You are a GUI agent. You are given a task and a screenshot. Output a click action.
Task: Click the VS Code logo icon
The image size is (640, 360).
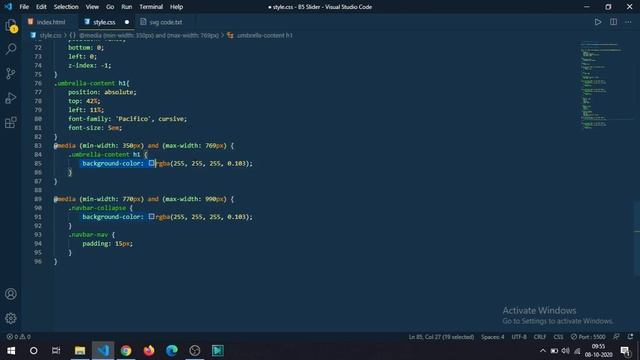coord(9,7)
